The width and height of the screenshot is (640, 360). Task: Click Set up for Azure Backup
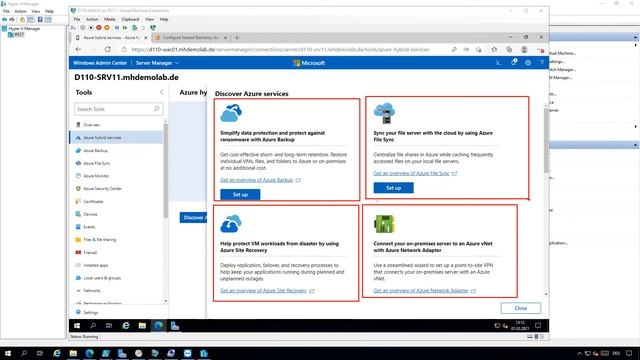[x=240, y=195]
